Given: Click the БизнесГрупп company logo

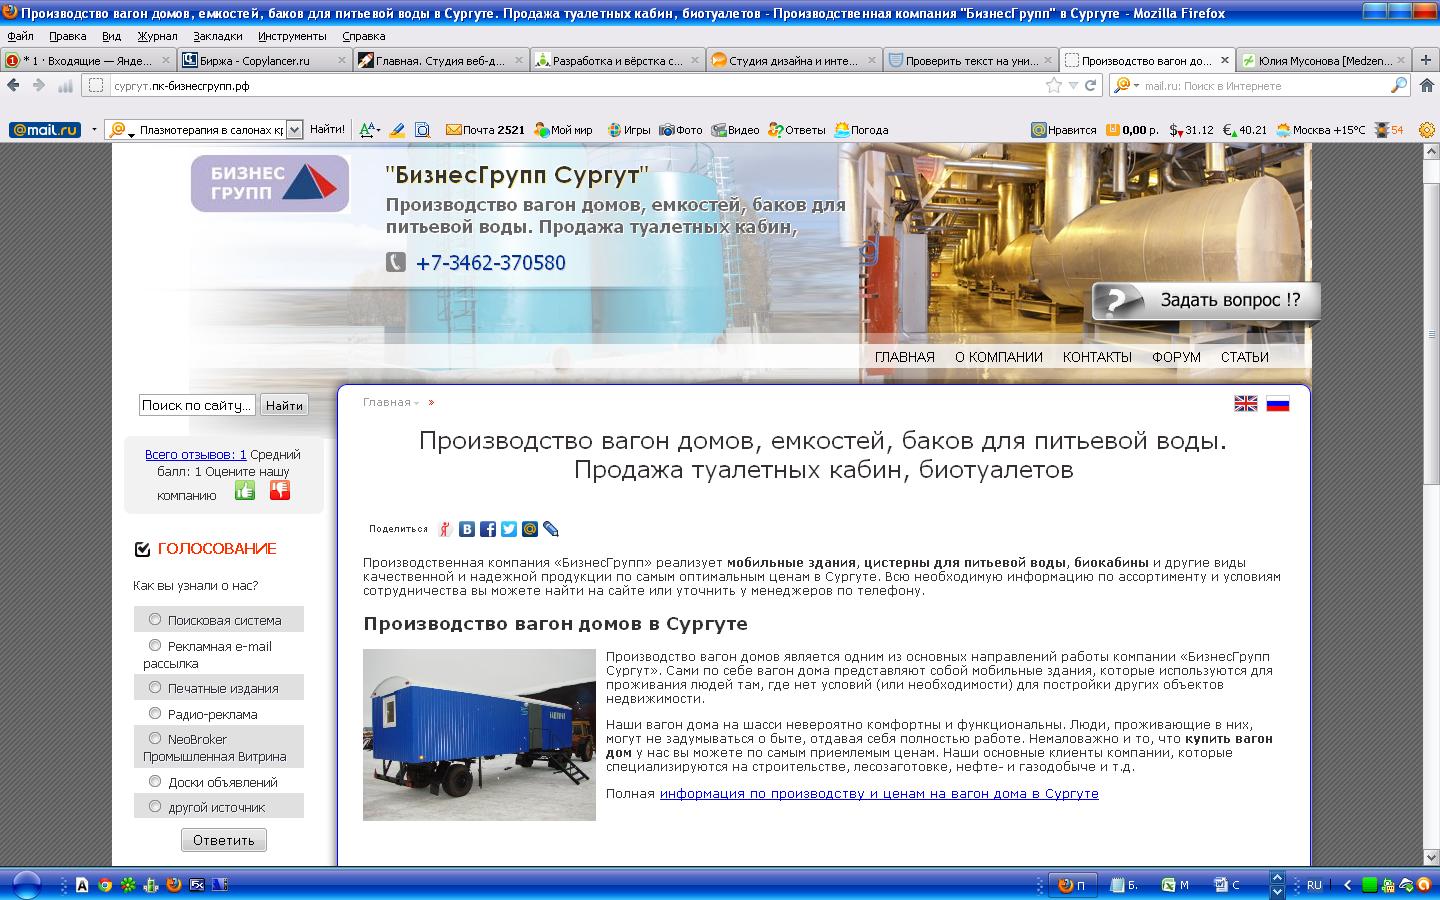Looking at the screenshot, I should click(x=270, y=183).
